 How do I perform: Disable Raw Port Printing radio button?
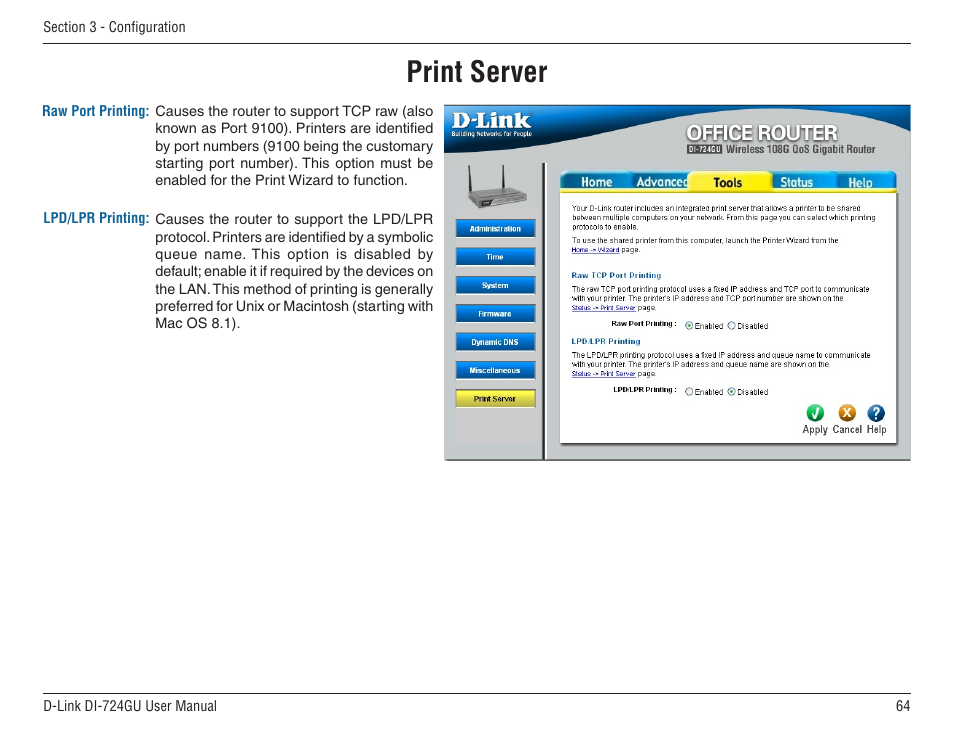coord(731,326)
